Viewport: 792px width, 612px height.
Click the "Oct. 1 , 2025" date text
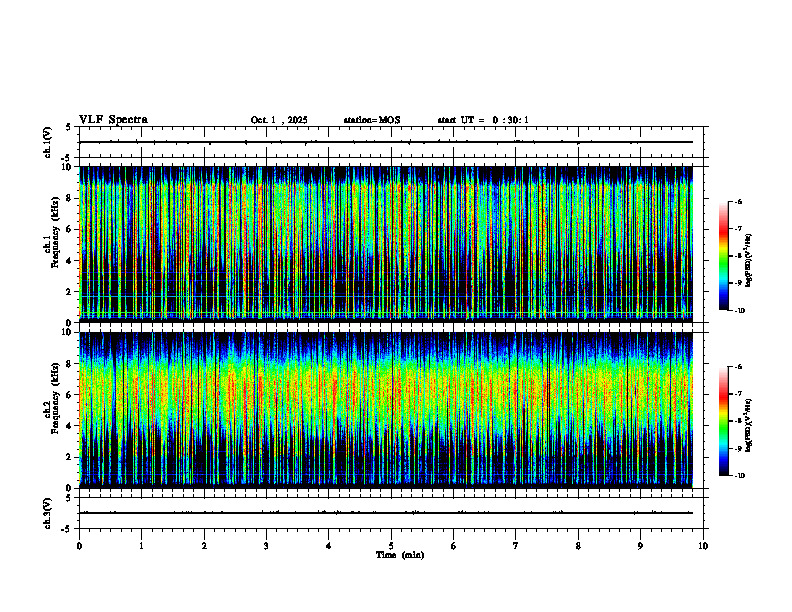(x=279, y=120)
